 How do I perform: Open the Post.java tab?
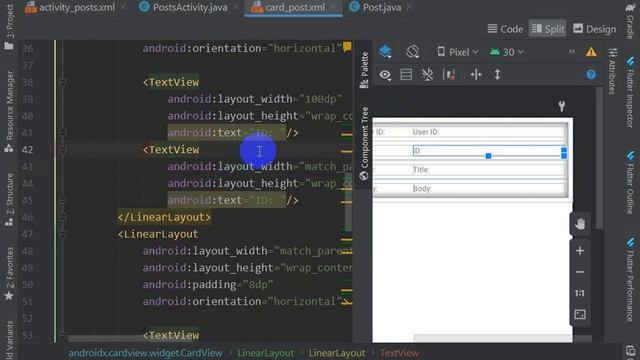376,7
